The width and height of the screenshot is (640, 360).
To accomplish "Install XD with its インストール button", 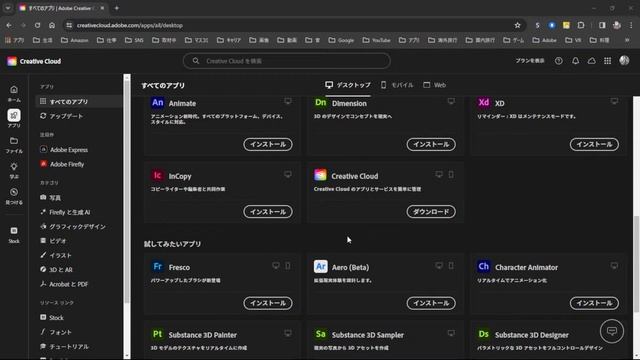I will pos(594,144).
